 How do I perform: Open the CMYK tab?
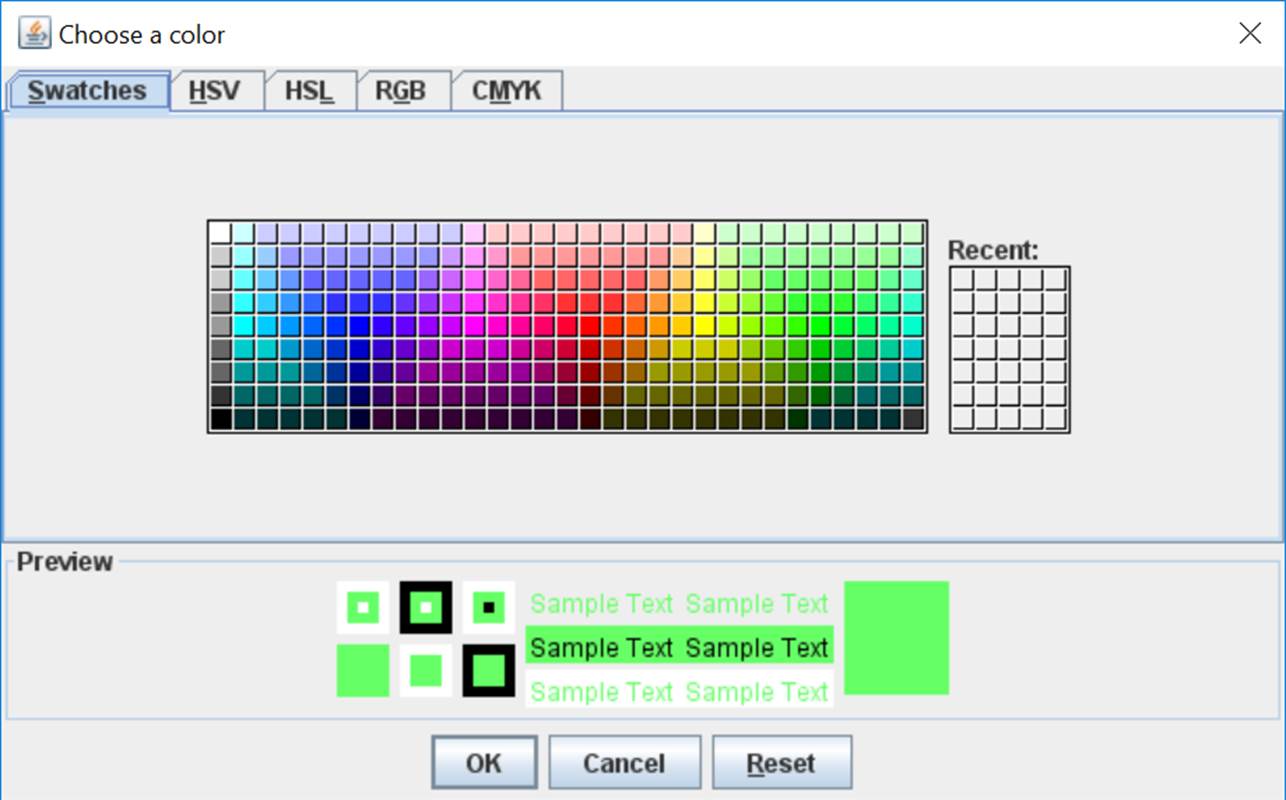(506, 90)
